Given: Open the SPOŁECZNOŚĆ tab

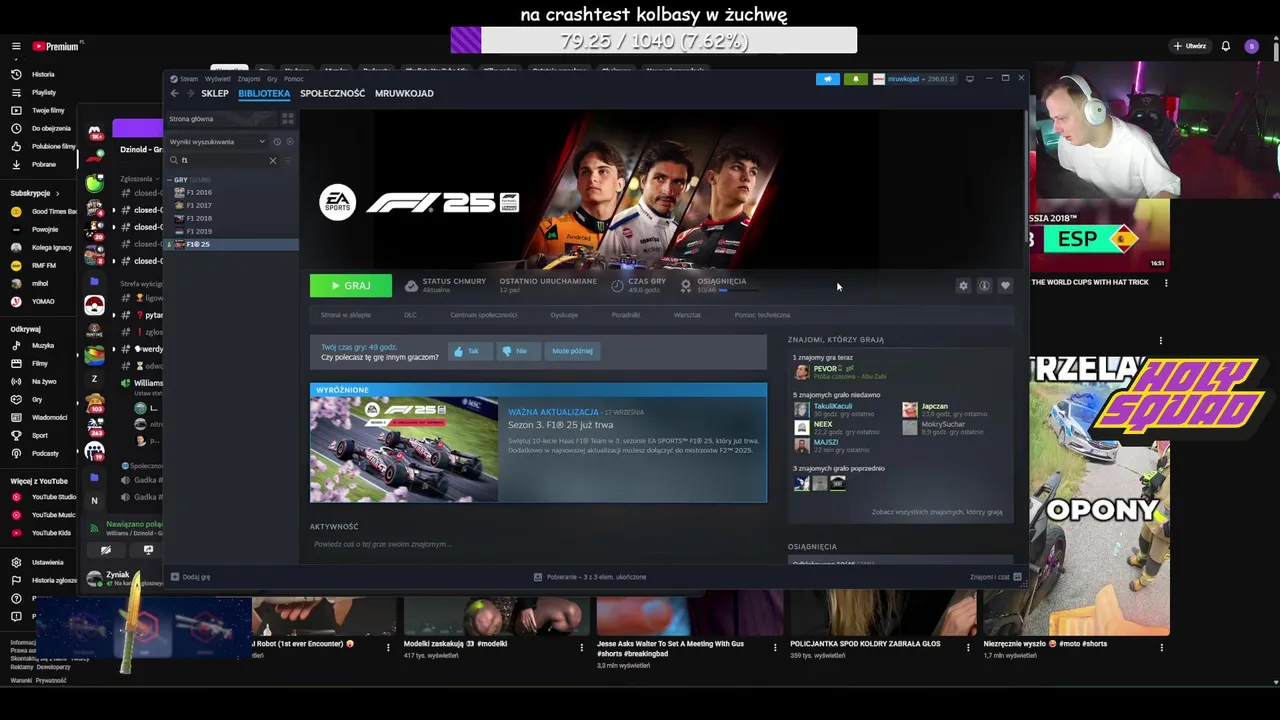Looking at the screenshot, I should tap(333, 93).
